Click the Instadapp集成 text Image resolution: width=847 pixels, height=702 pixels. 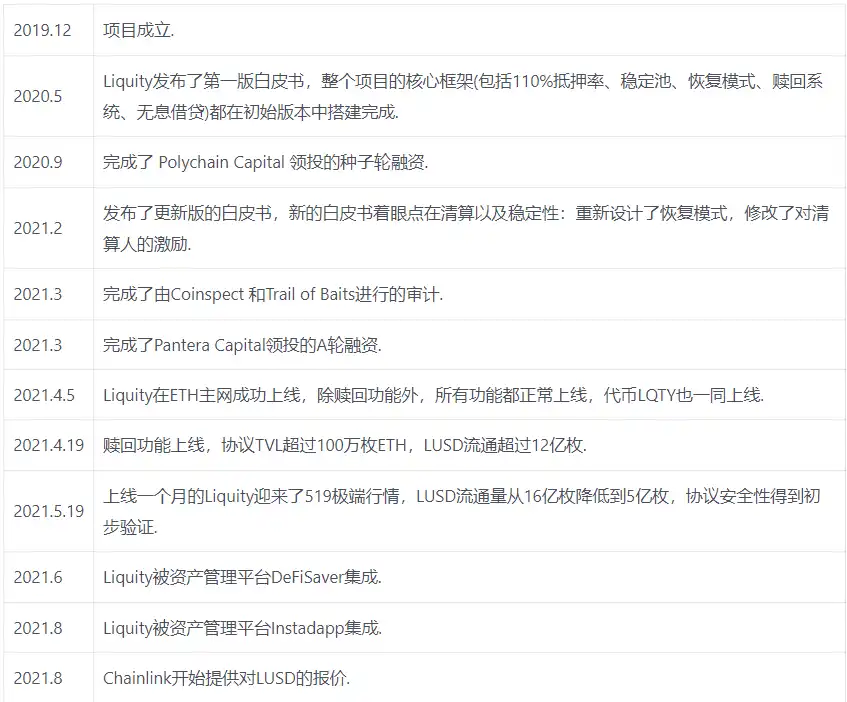(x=242, y=628)
